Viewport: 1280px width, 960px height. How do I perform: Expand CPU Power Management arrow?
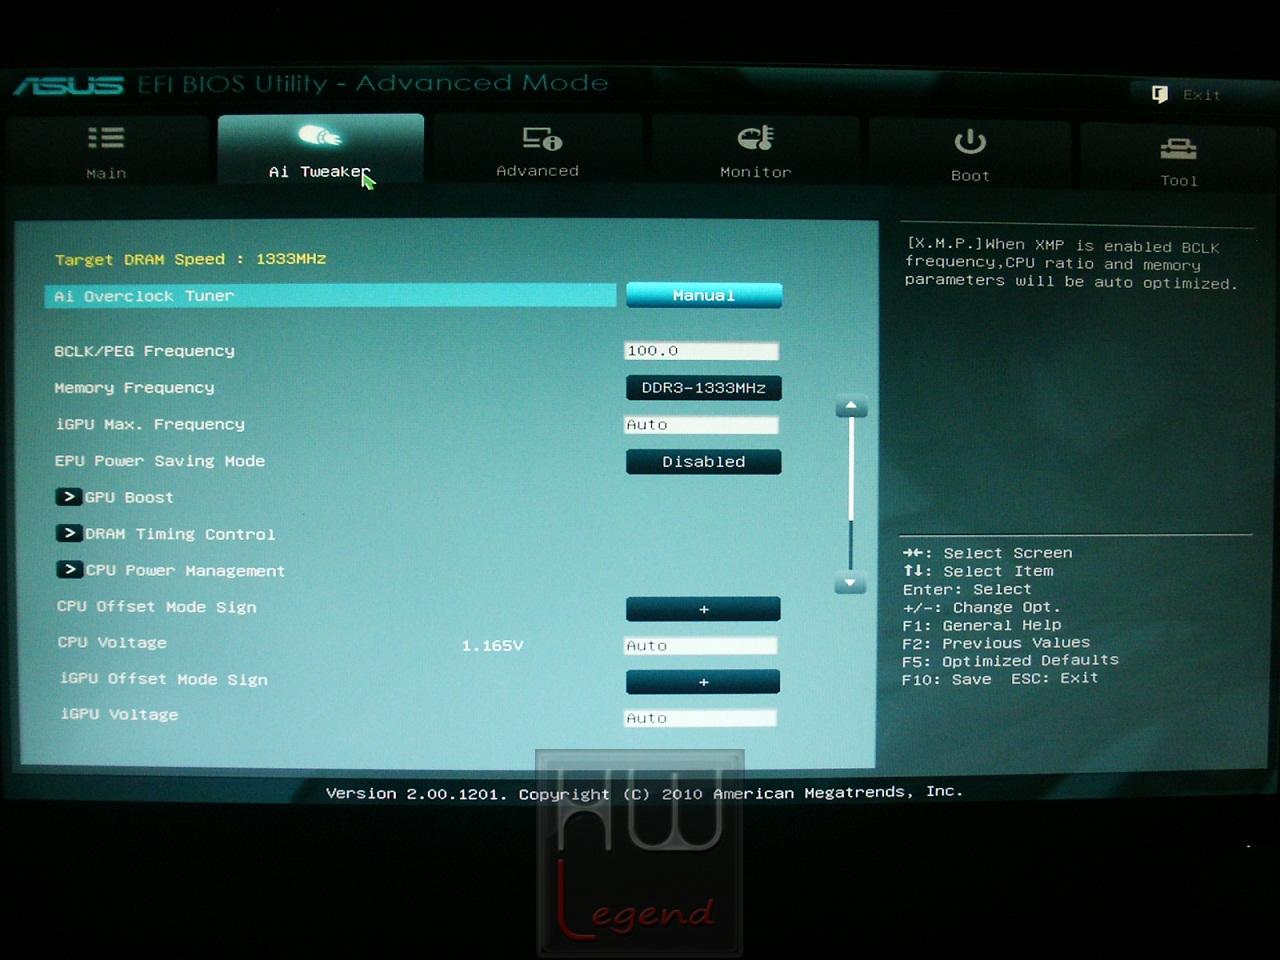pos(68,569)
